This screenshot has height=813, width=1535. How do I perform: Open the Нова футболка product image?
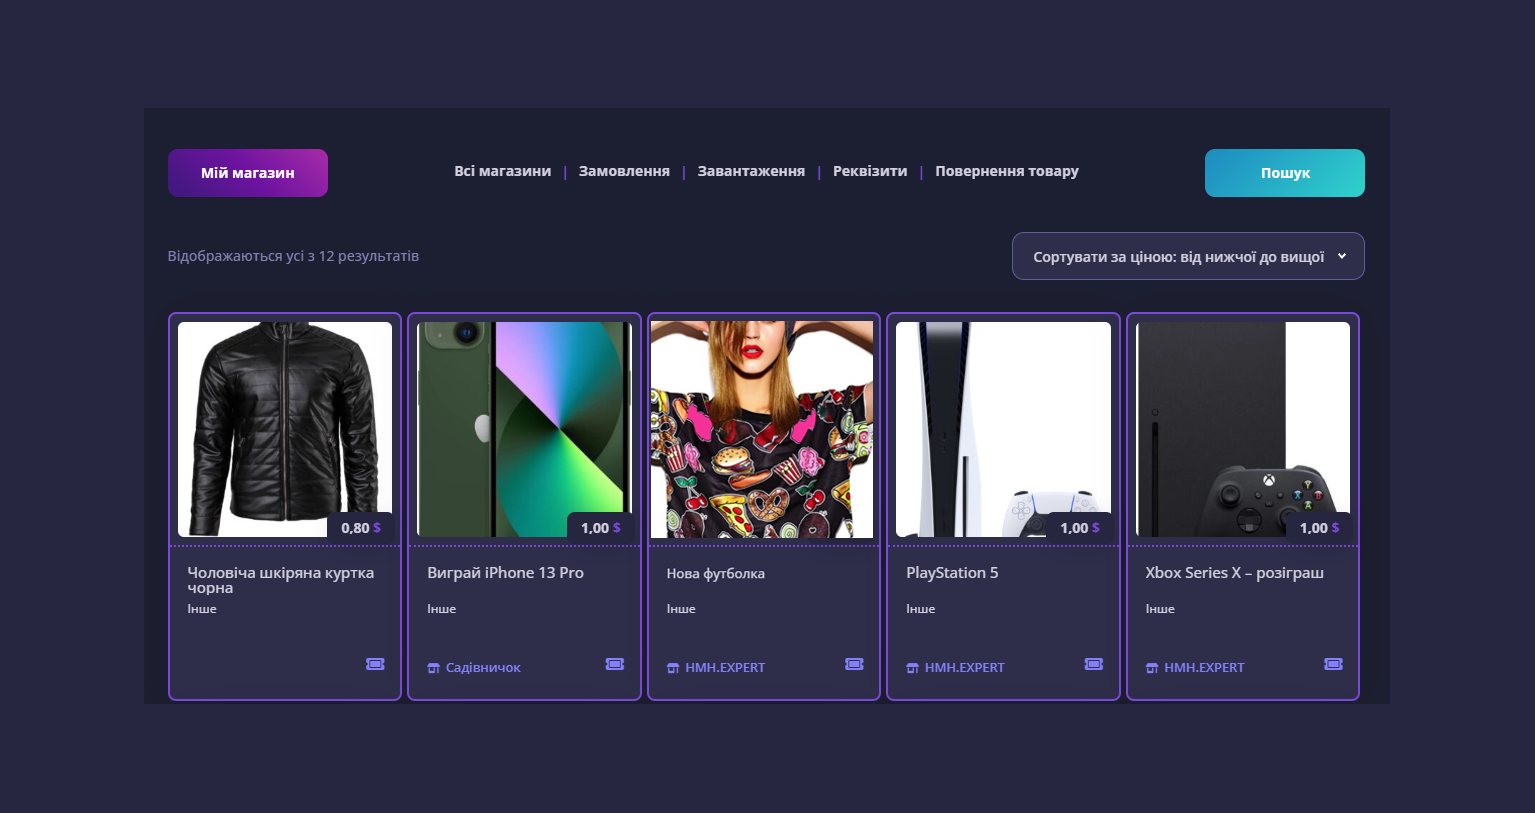(x=762, y=429)
